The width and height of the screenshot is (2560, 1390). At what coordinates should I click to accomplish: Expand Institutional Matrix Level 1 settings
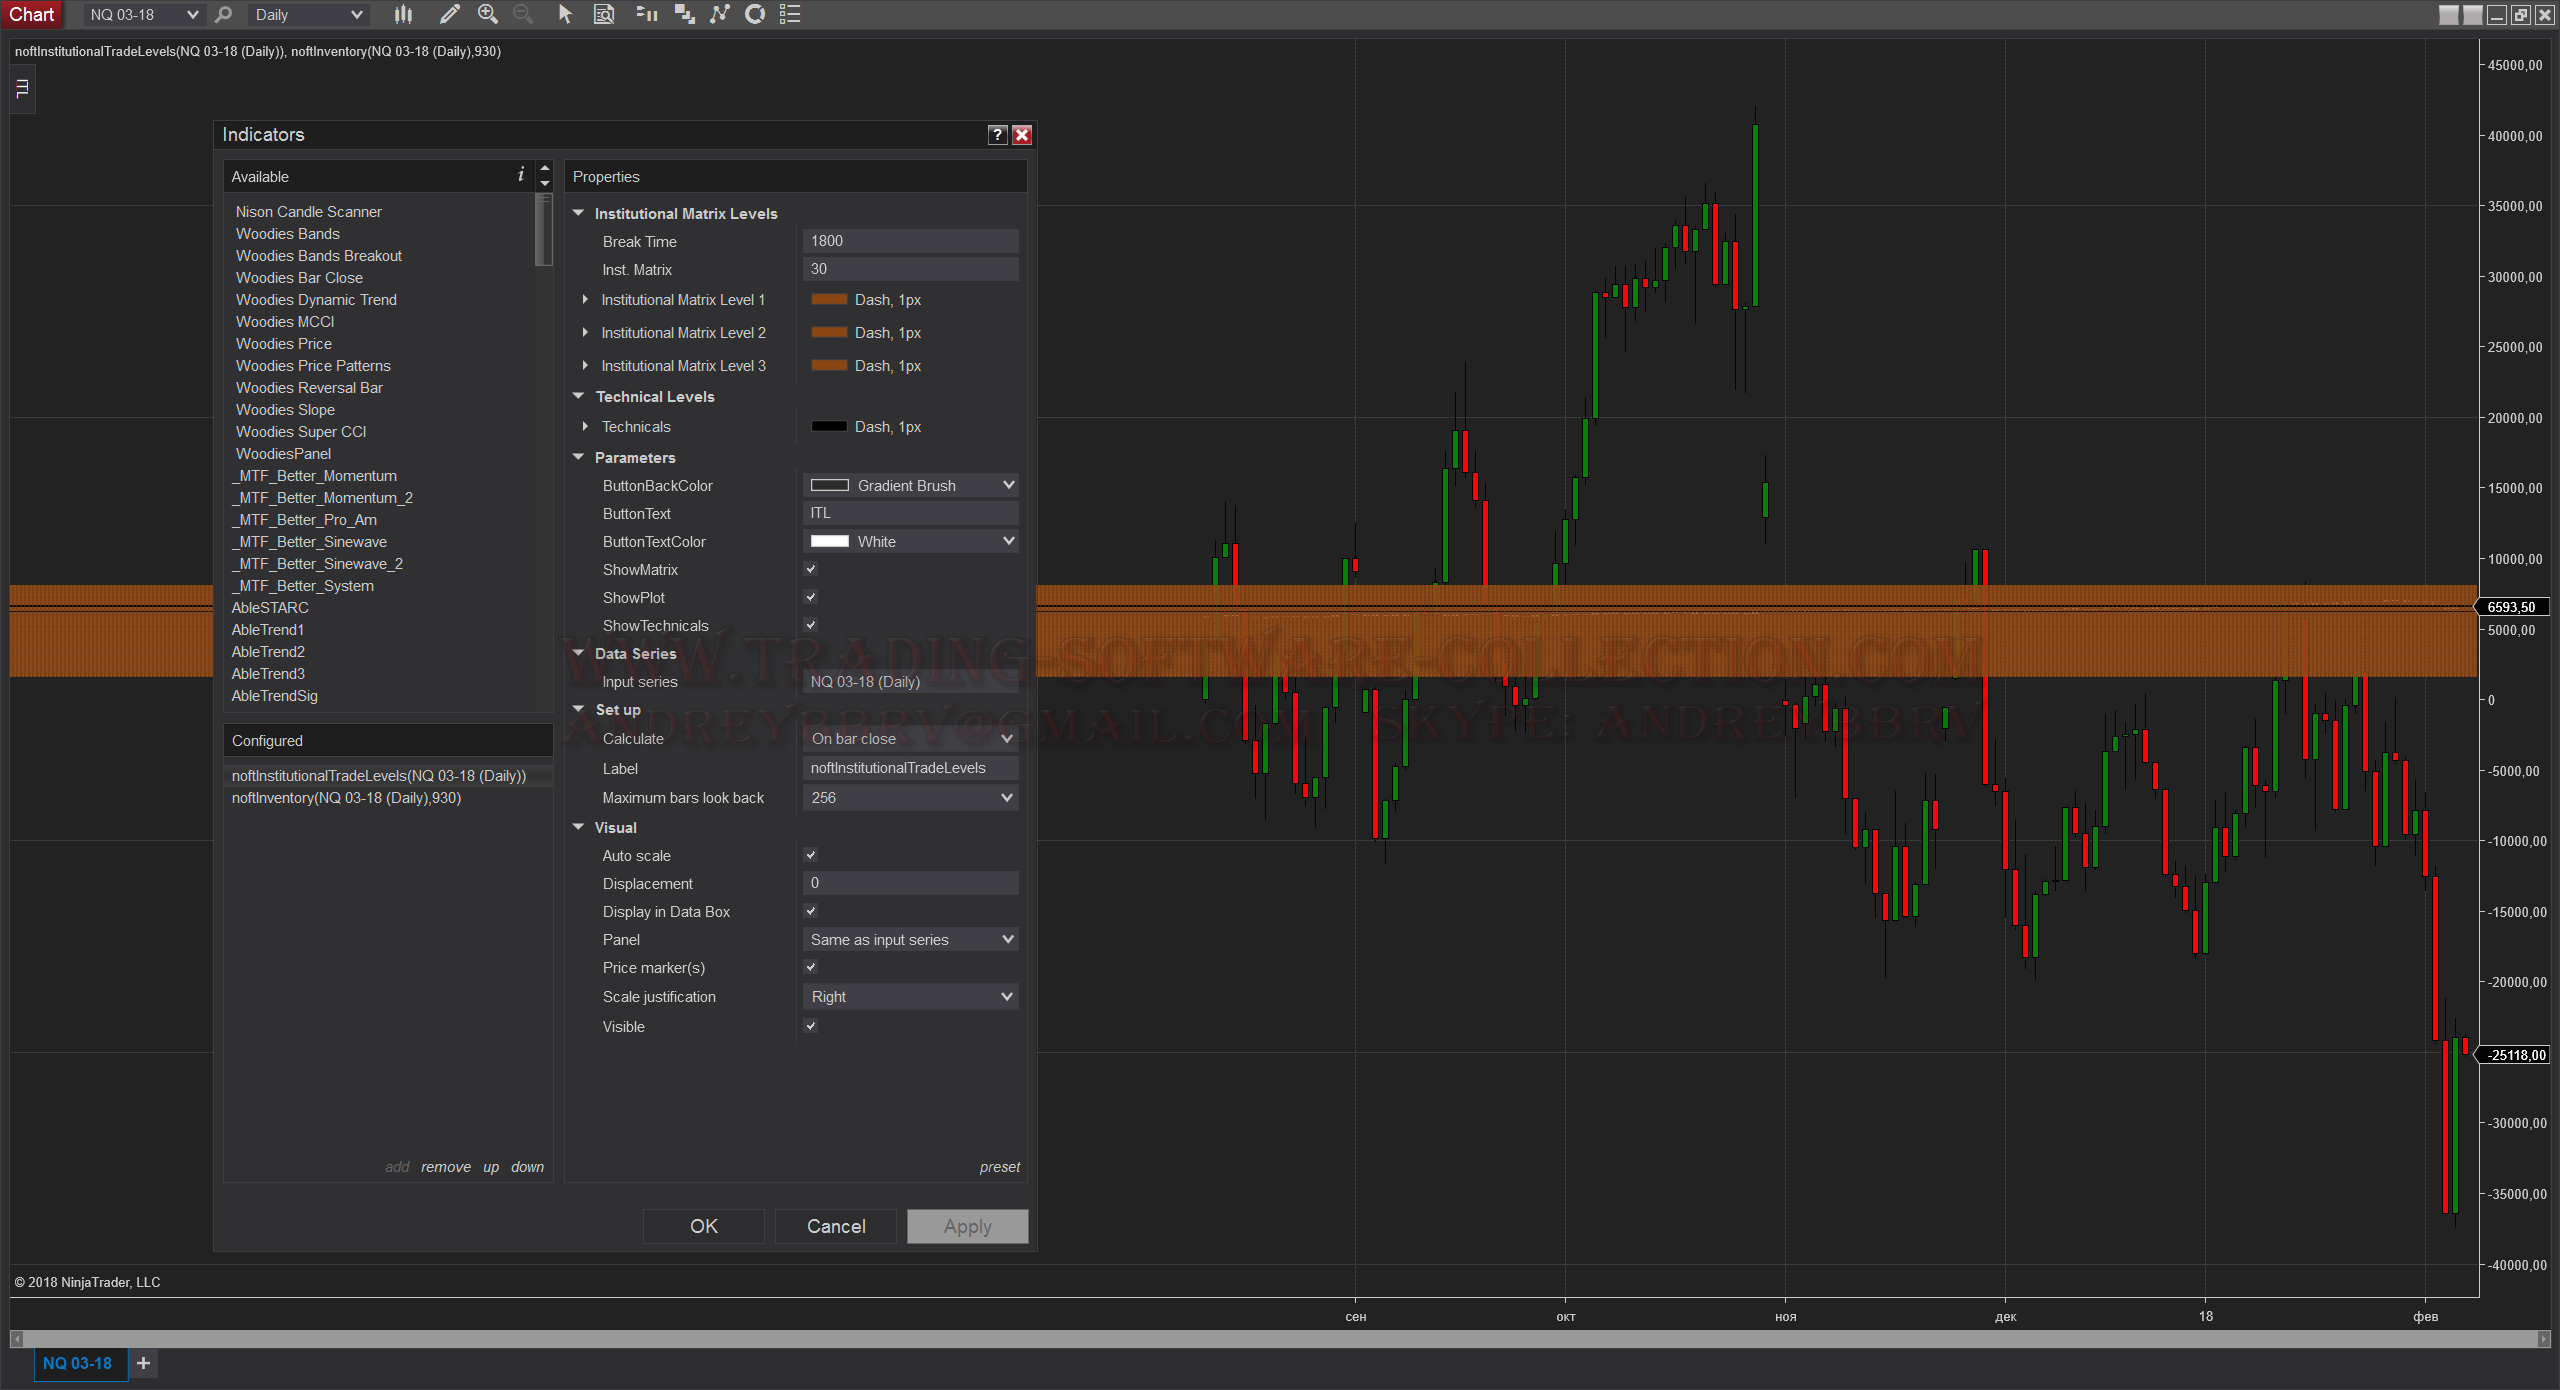[586, 300]
